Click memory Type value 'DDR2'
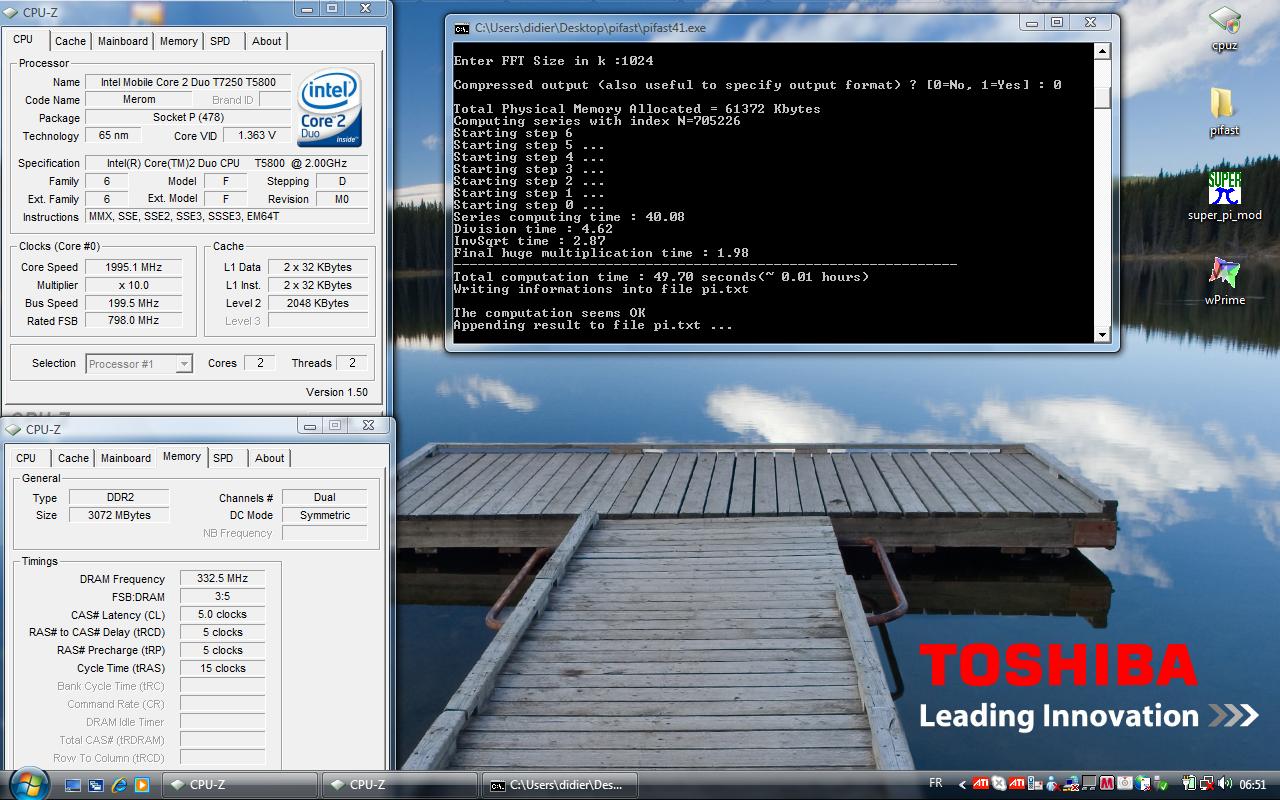 pos(120,497)
